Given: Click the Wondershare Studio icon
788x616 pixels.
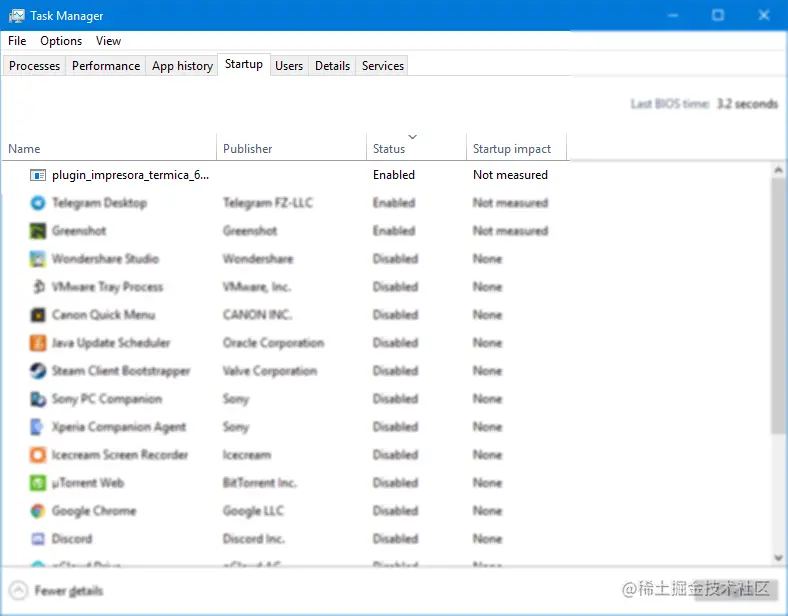Looking at the screenshot, I should 38,259.
